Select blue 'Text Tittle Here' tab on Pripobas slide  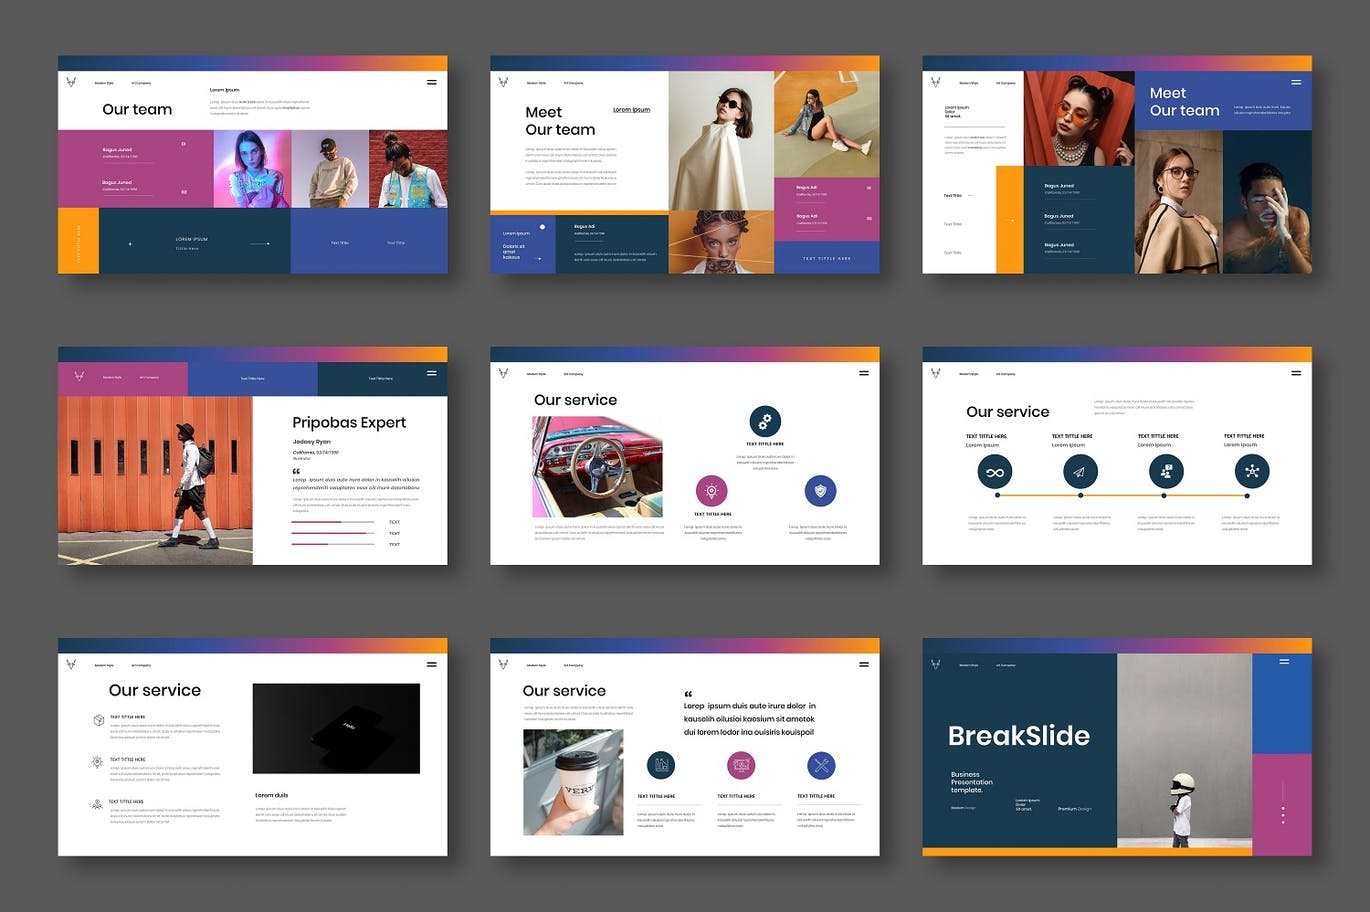[x=252, y=379]
